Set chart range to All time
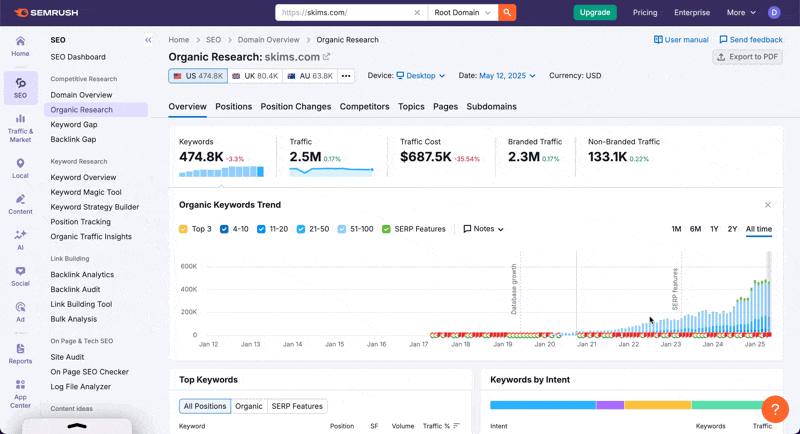 759,229
